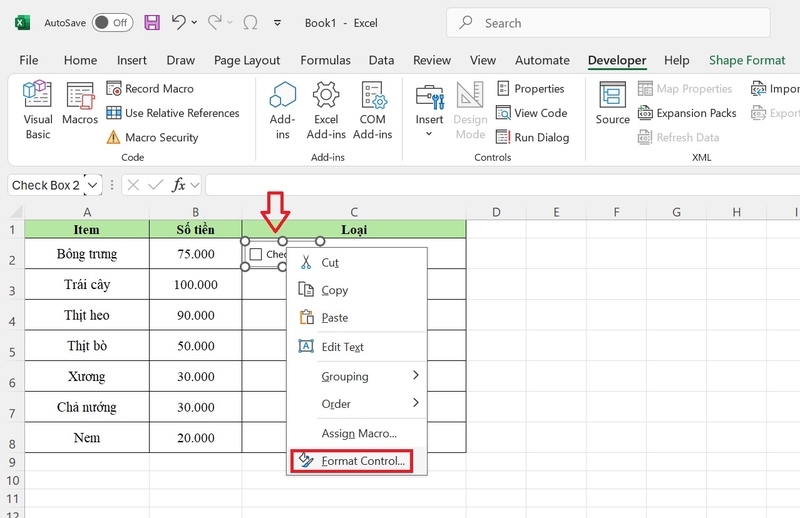Open Macro Security settings
The width and height of the screenshot is (800, 518).
[x=152, y=137]
